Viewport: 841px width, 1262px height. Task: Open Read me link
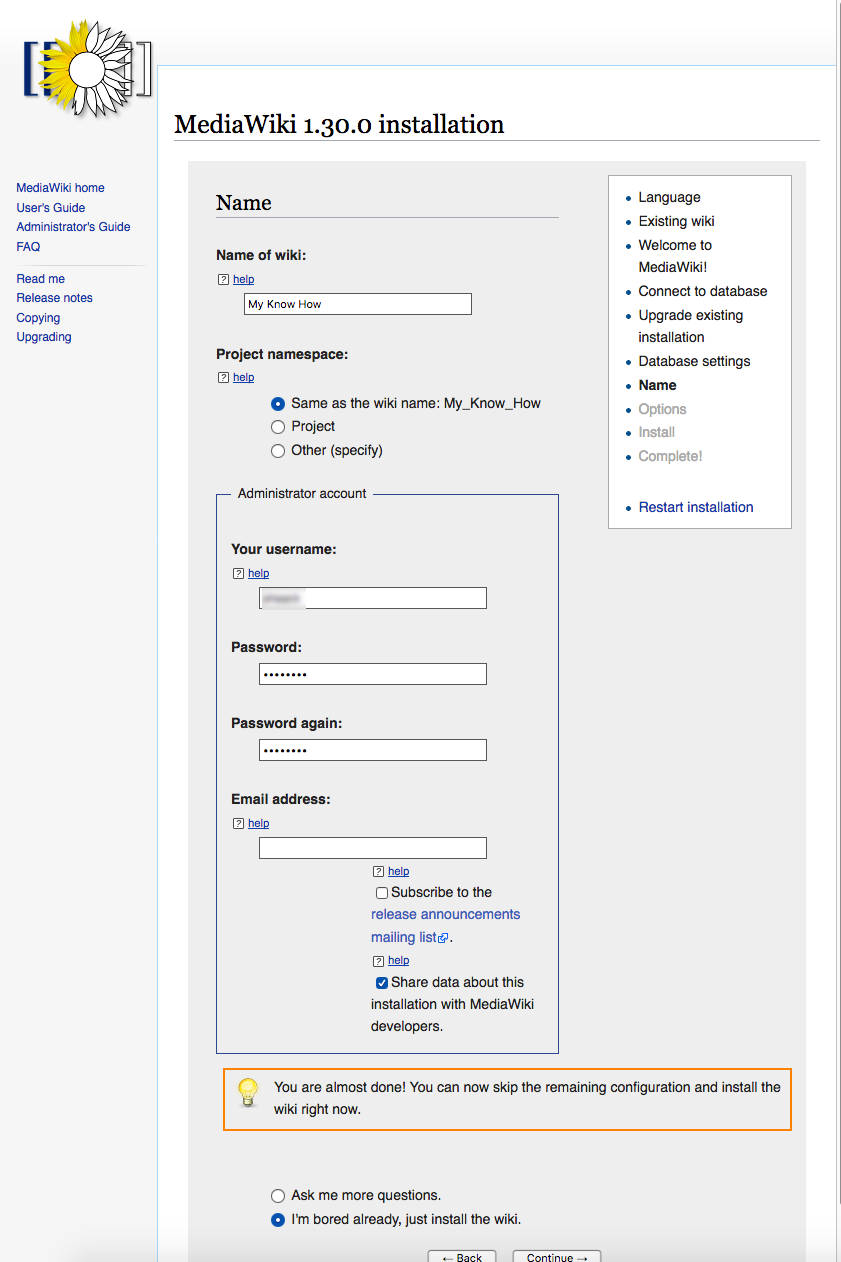[40, 279]
